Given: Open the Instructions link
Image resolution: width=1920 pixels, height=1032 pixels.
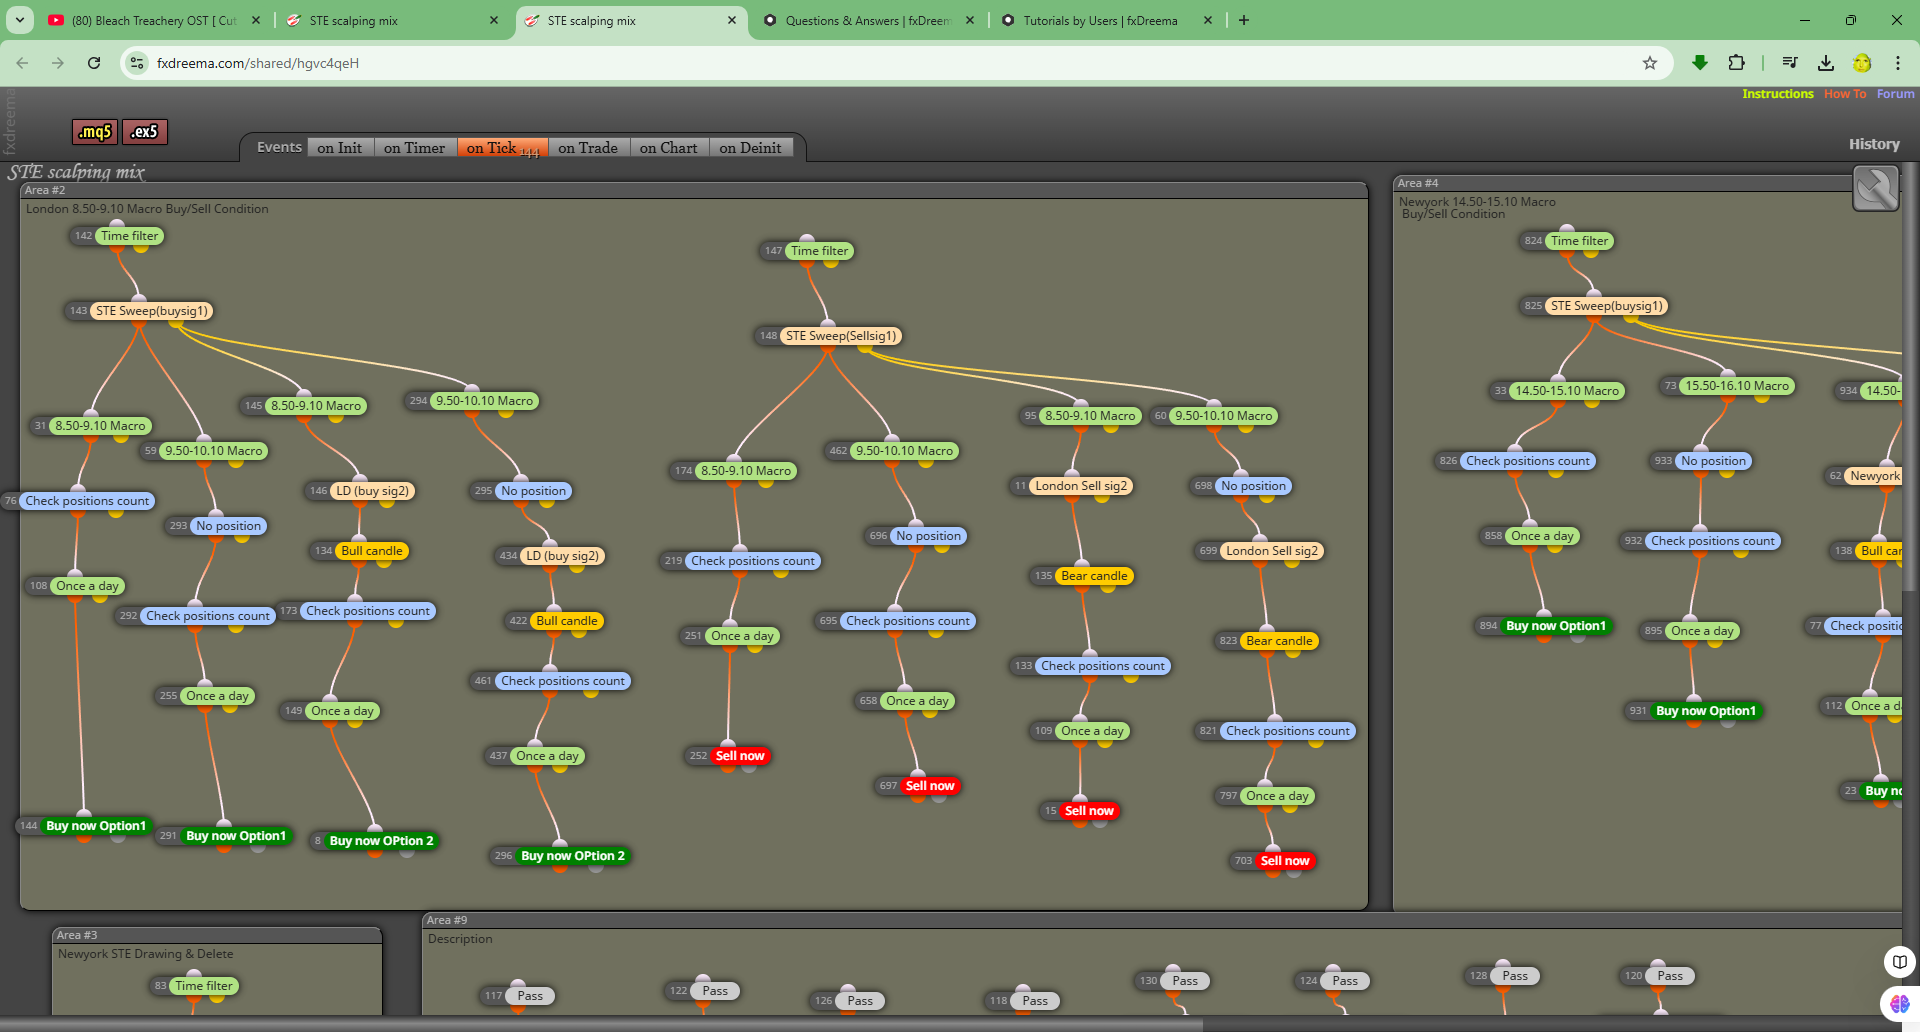Looking at the screenshot, I should tap(1777, 94).
